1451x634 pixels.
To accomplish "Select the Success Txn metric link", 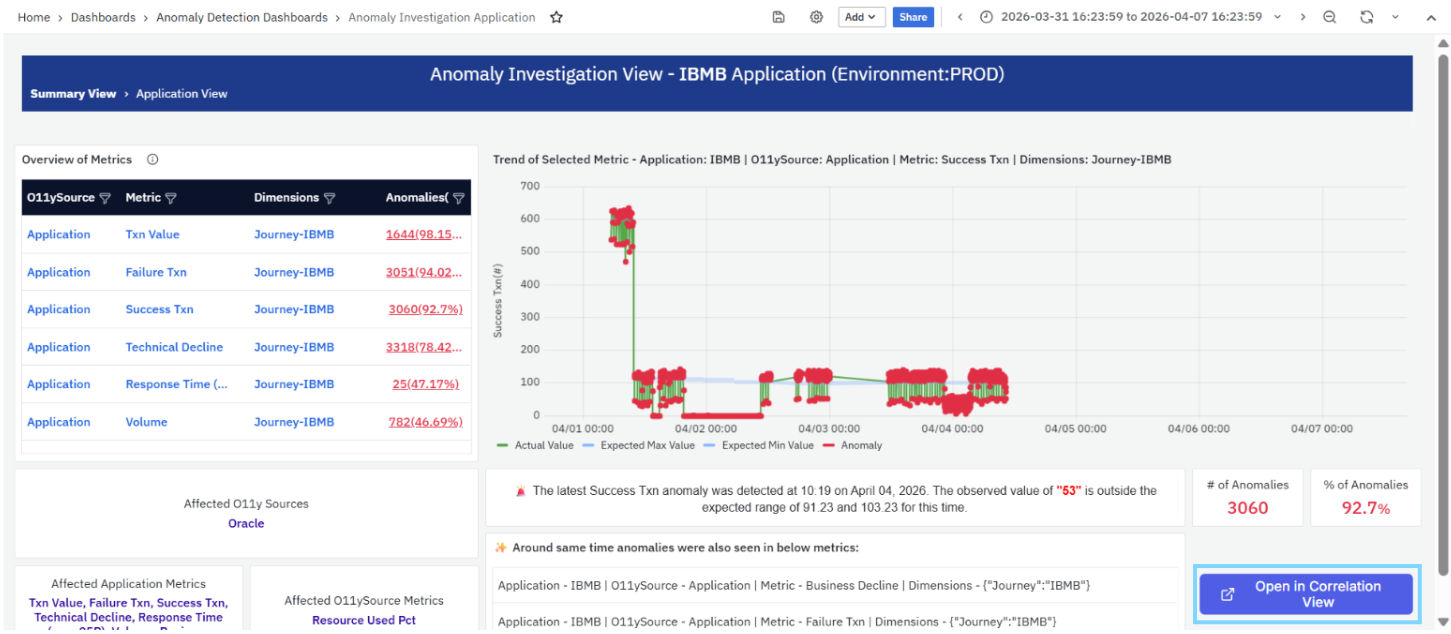I will tap(160, 310).
